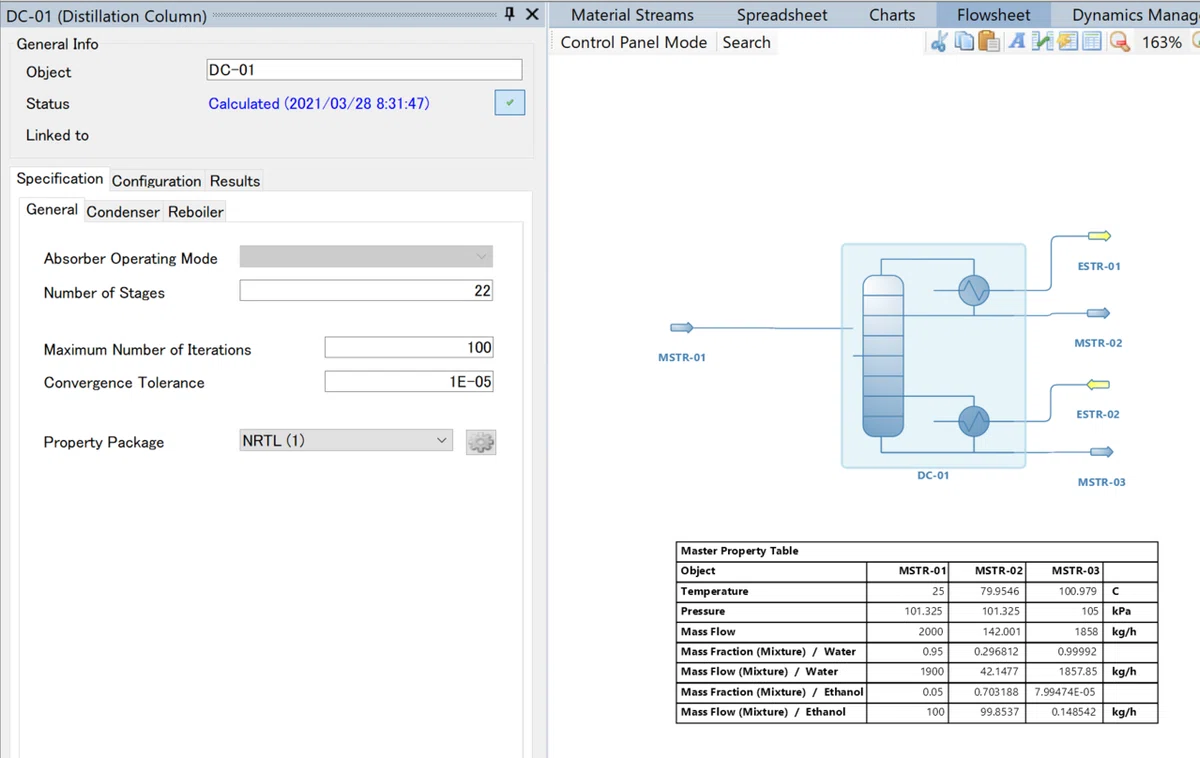The height and width of the screenshot is (758, 1200).
Task: Switch to the Results tab
Action: [x=235, y=181]
